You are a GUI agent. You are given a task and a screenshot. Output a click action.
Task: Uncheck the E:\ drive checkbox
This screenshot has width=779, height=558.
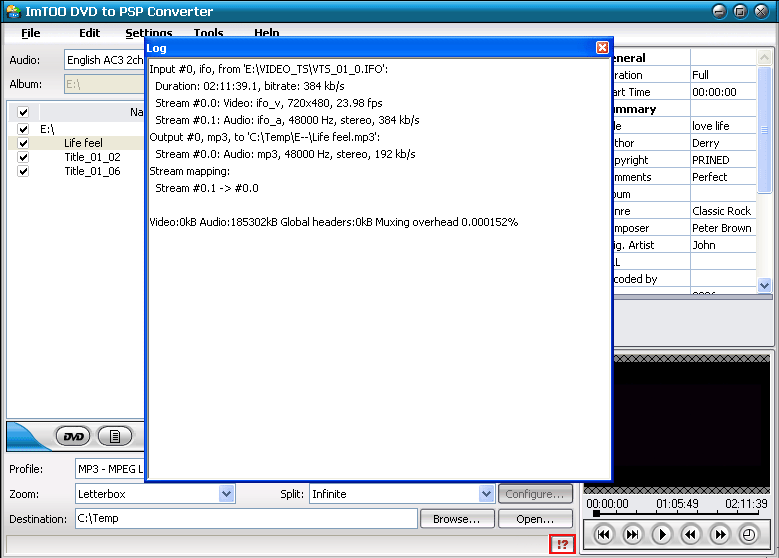coord(23,129)
